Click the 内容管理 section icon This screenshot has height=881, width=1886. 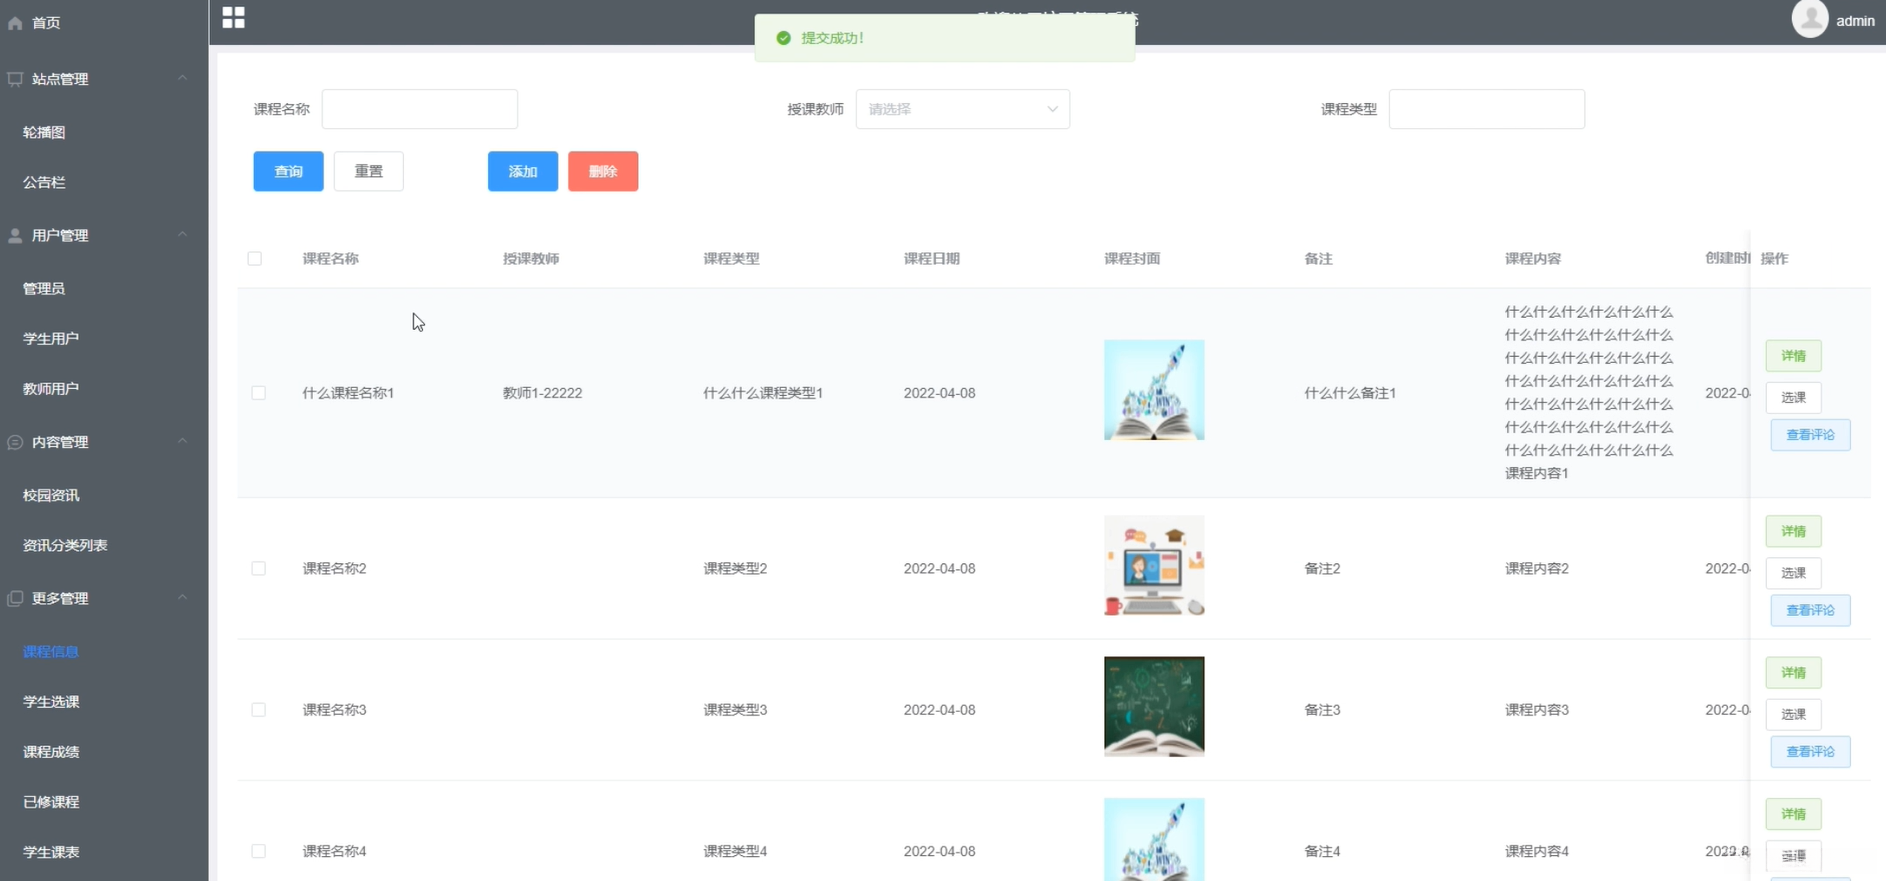point(15,441)
